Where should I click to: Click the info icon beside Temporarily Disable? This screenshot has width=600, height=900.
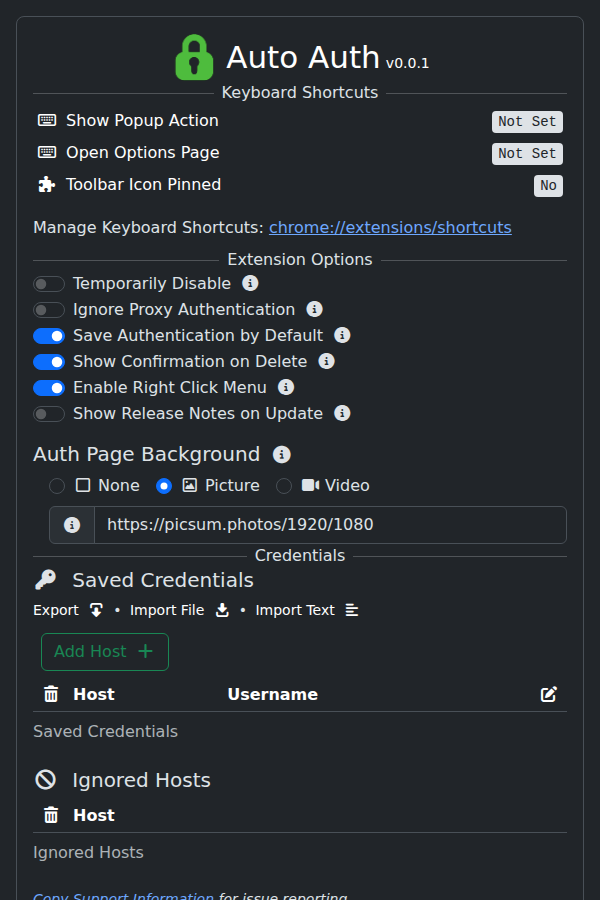click(x=250, y=284)
